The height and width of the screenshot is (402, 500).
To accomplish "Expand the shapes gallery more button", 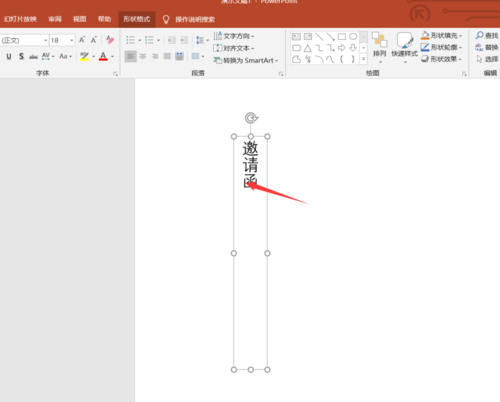I will click(364, 59).
